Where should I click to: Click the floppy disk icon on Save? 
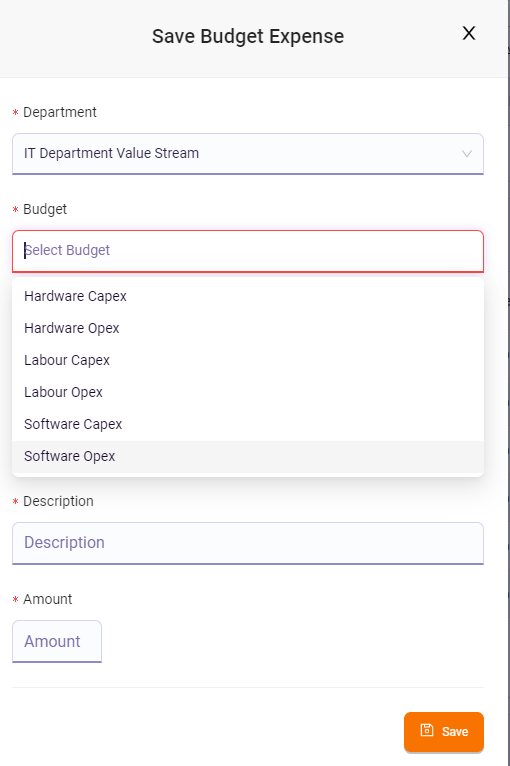click(427, 730)
